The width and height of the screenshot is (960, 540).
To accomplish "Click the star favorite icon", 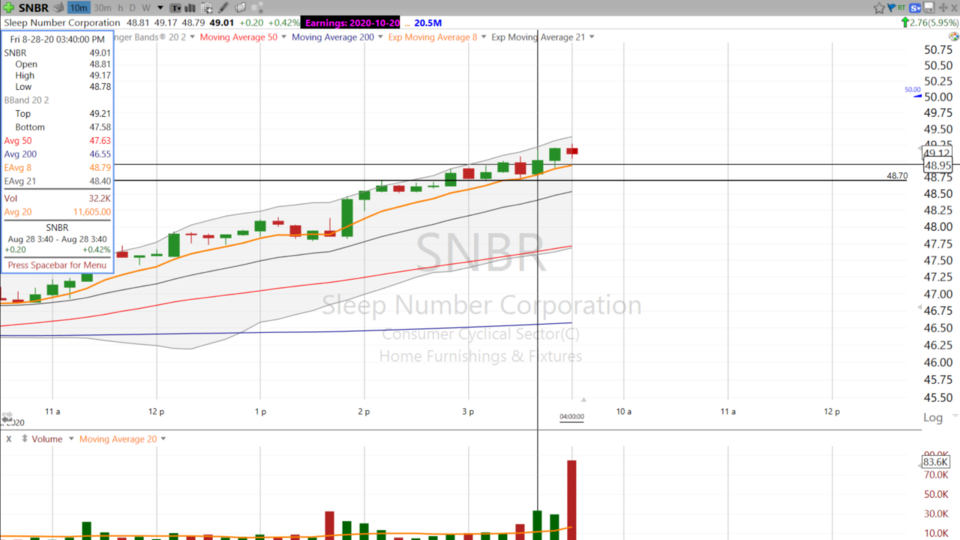I will (x=879, y=8).
